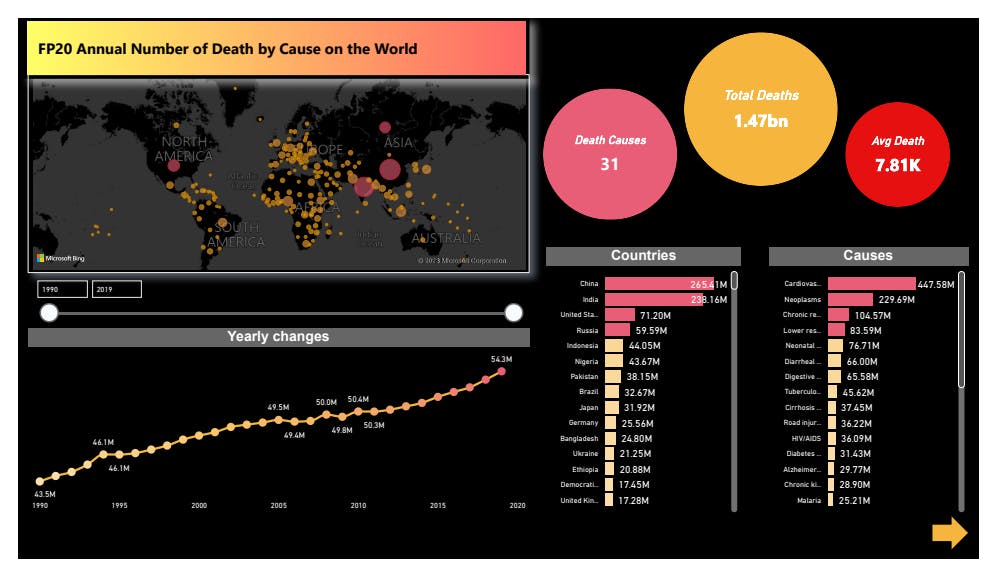Click the Yearly changes chart header
The image size is (996, 576).
(278, 337)
